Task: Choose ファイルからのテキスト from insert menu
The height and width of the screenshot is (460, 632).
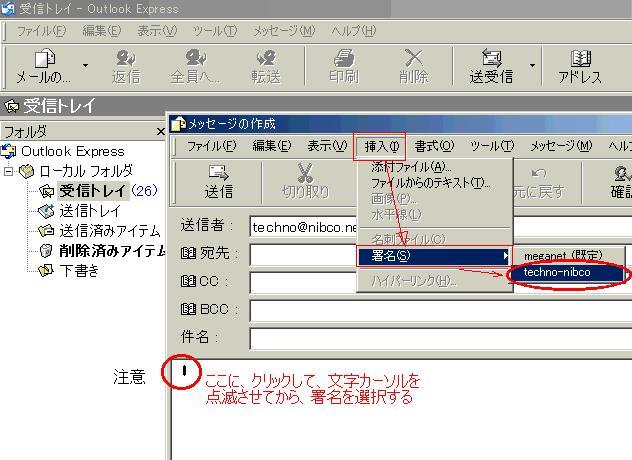Action: (430, 183)
